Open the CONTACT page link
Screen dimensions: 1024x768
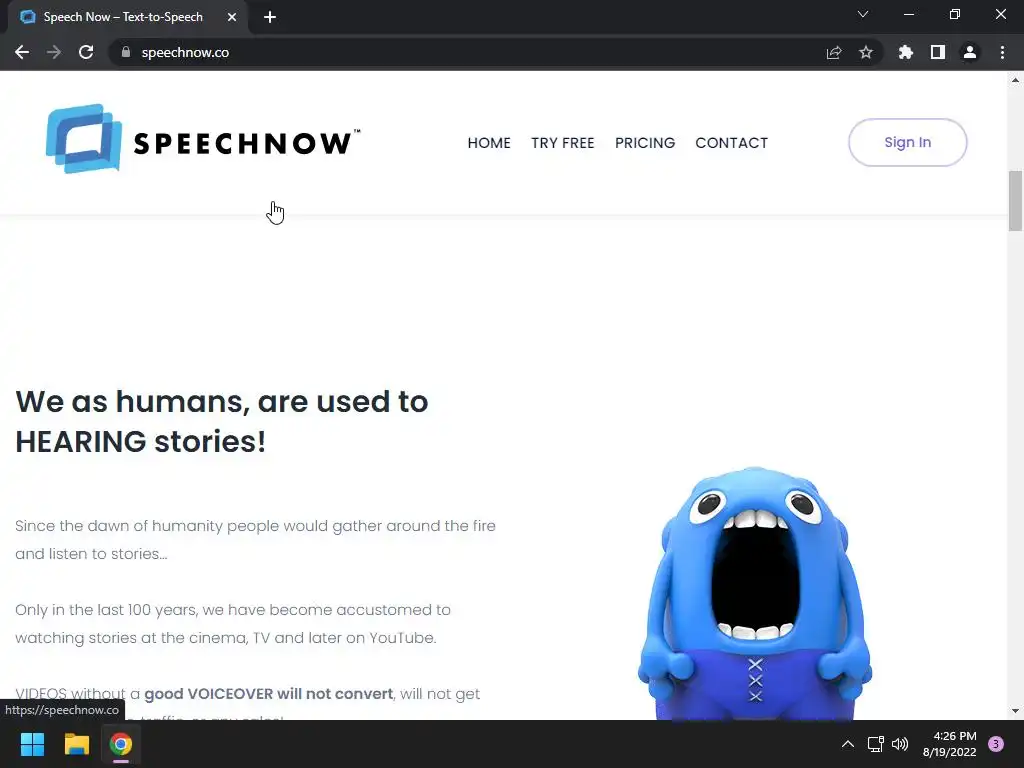pyautogui.click(x=731, y=143)
